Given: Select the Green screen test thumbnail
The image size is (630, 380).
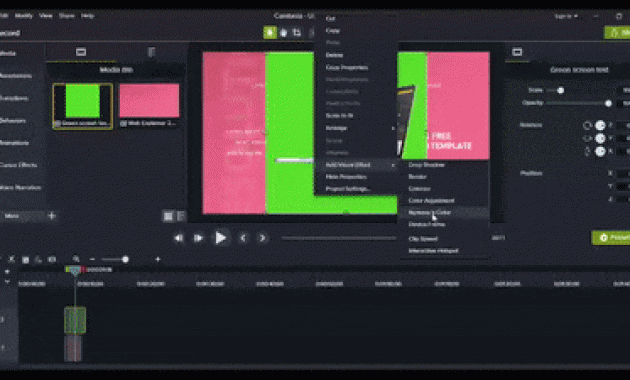Looking at the screenshot, I should click(83, 106).
